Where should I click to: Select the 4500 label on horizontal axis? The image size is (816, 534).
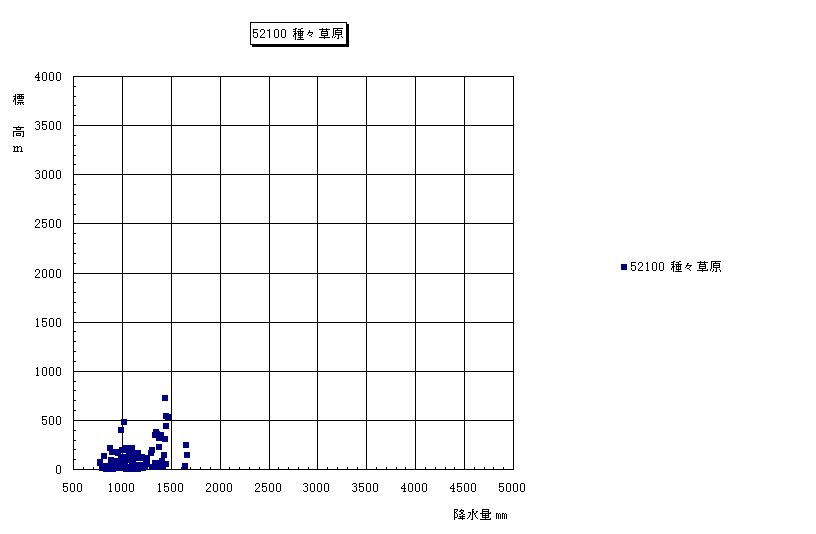pos(463,488)
